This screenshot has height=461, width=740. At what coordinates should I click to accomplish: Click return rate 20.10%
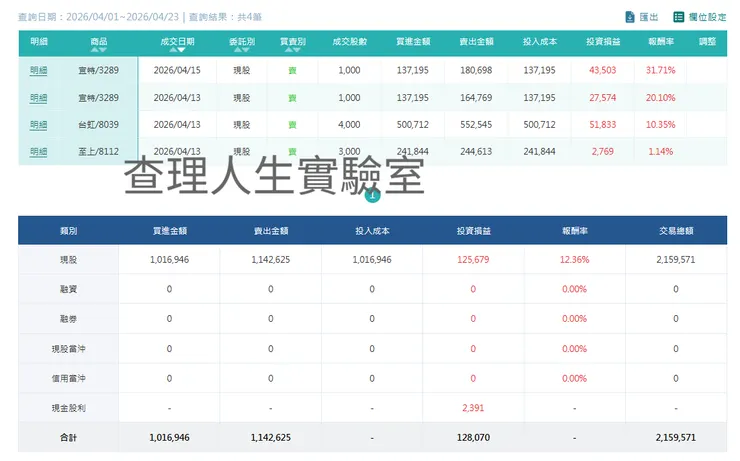click(661, 98)
